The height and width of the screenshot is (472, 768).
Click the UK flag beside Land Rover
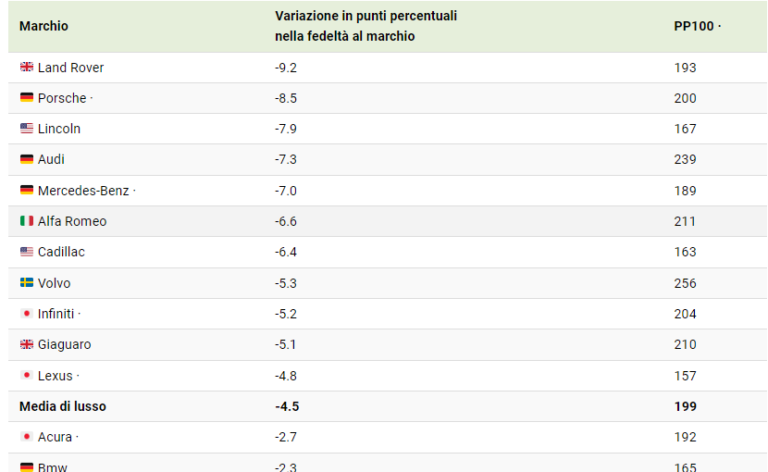coord(26,67)
